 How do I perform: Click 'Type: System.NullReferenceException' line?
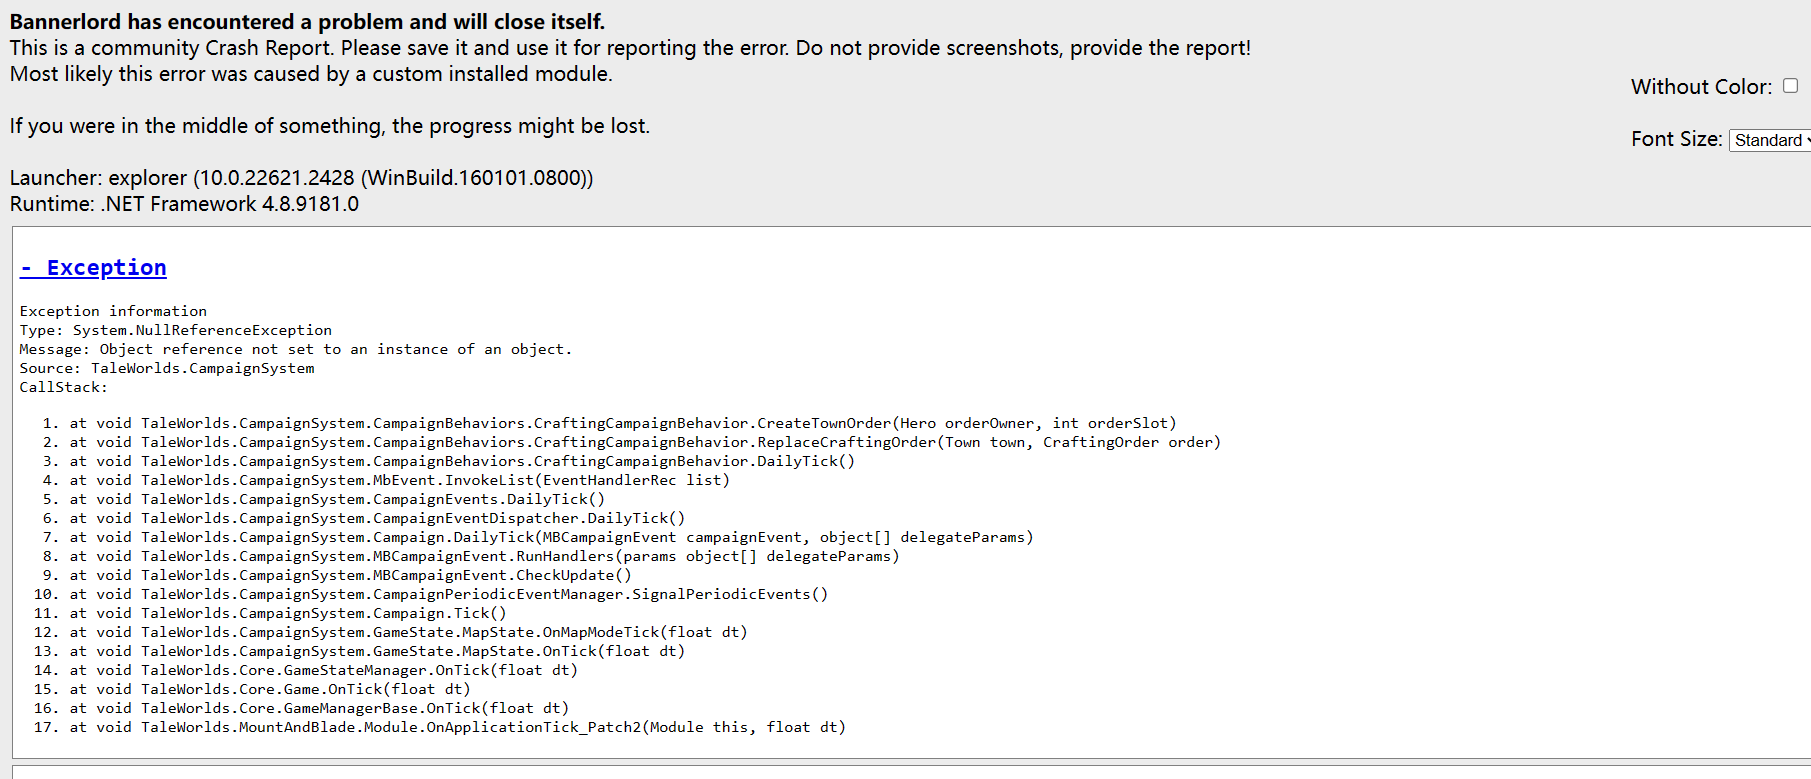tap(176, 330)
